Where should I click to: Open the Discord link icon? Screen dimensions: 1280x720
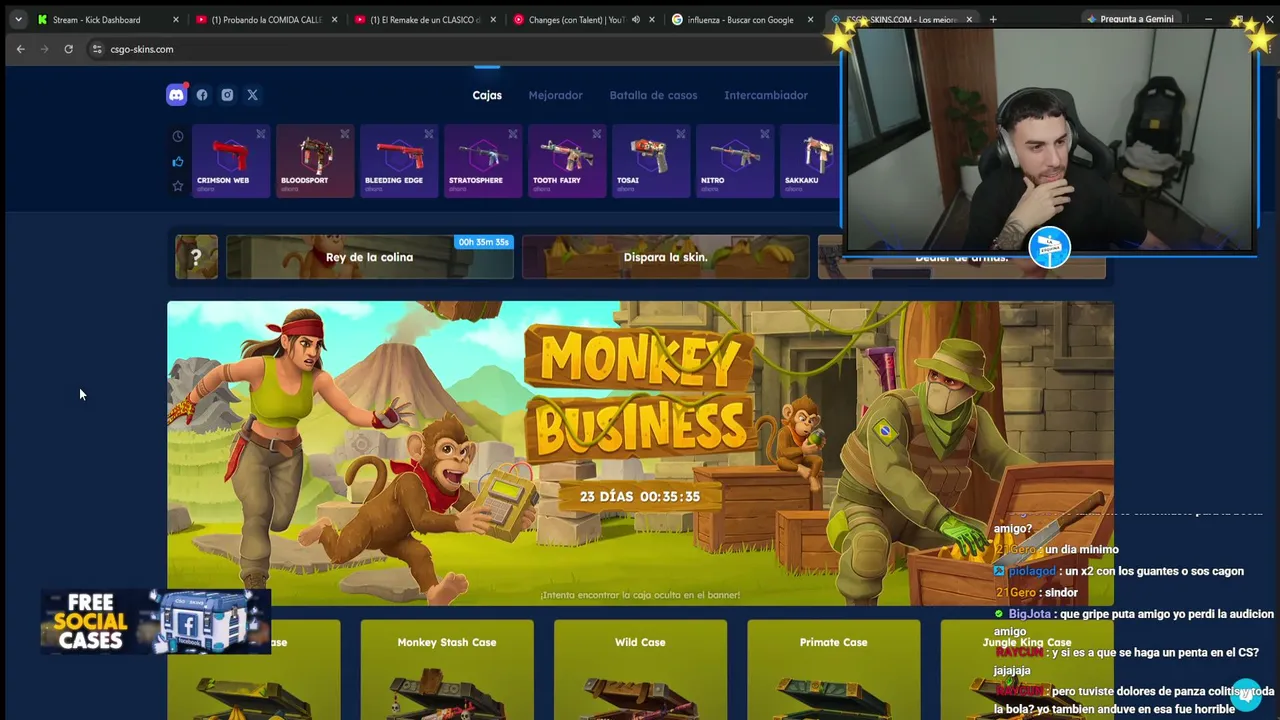coord(176,95)
